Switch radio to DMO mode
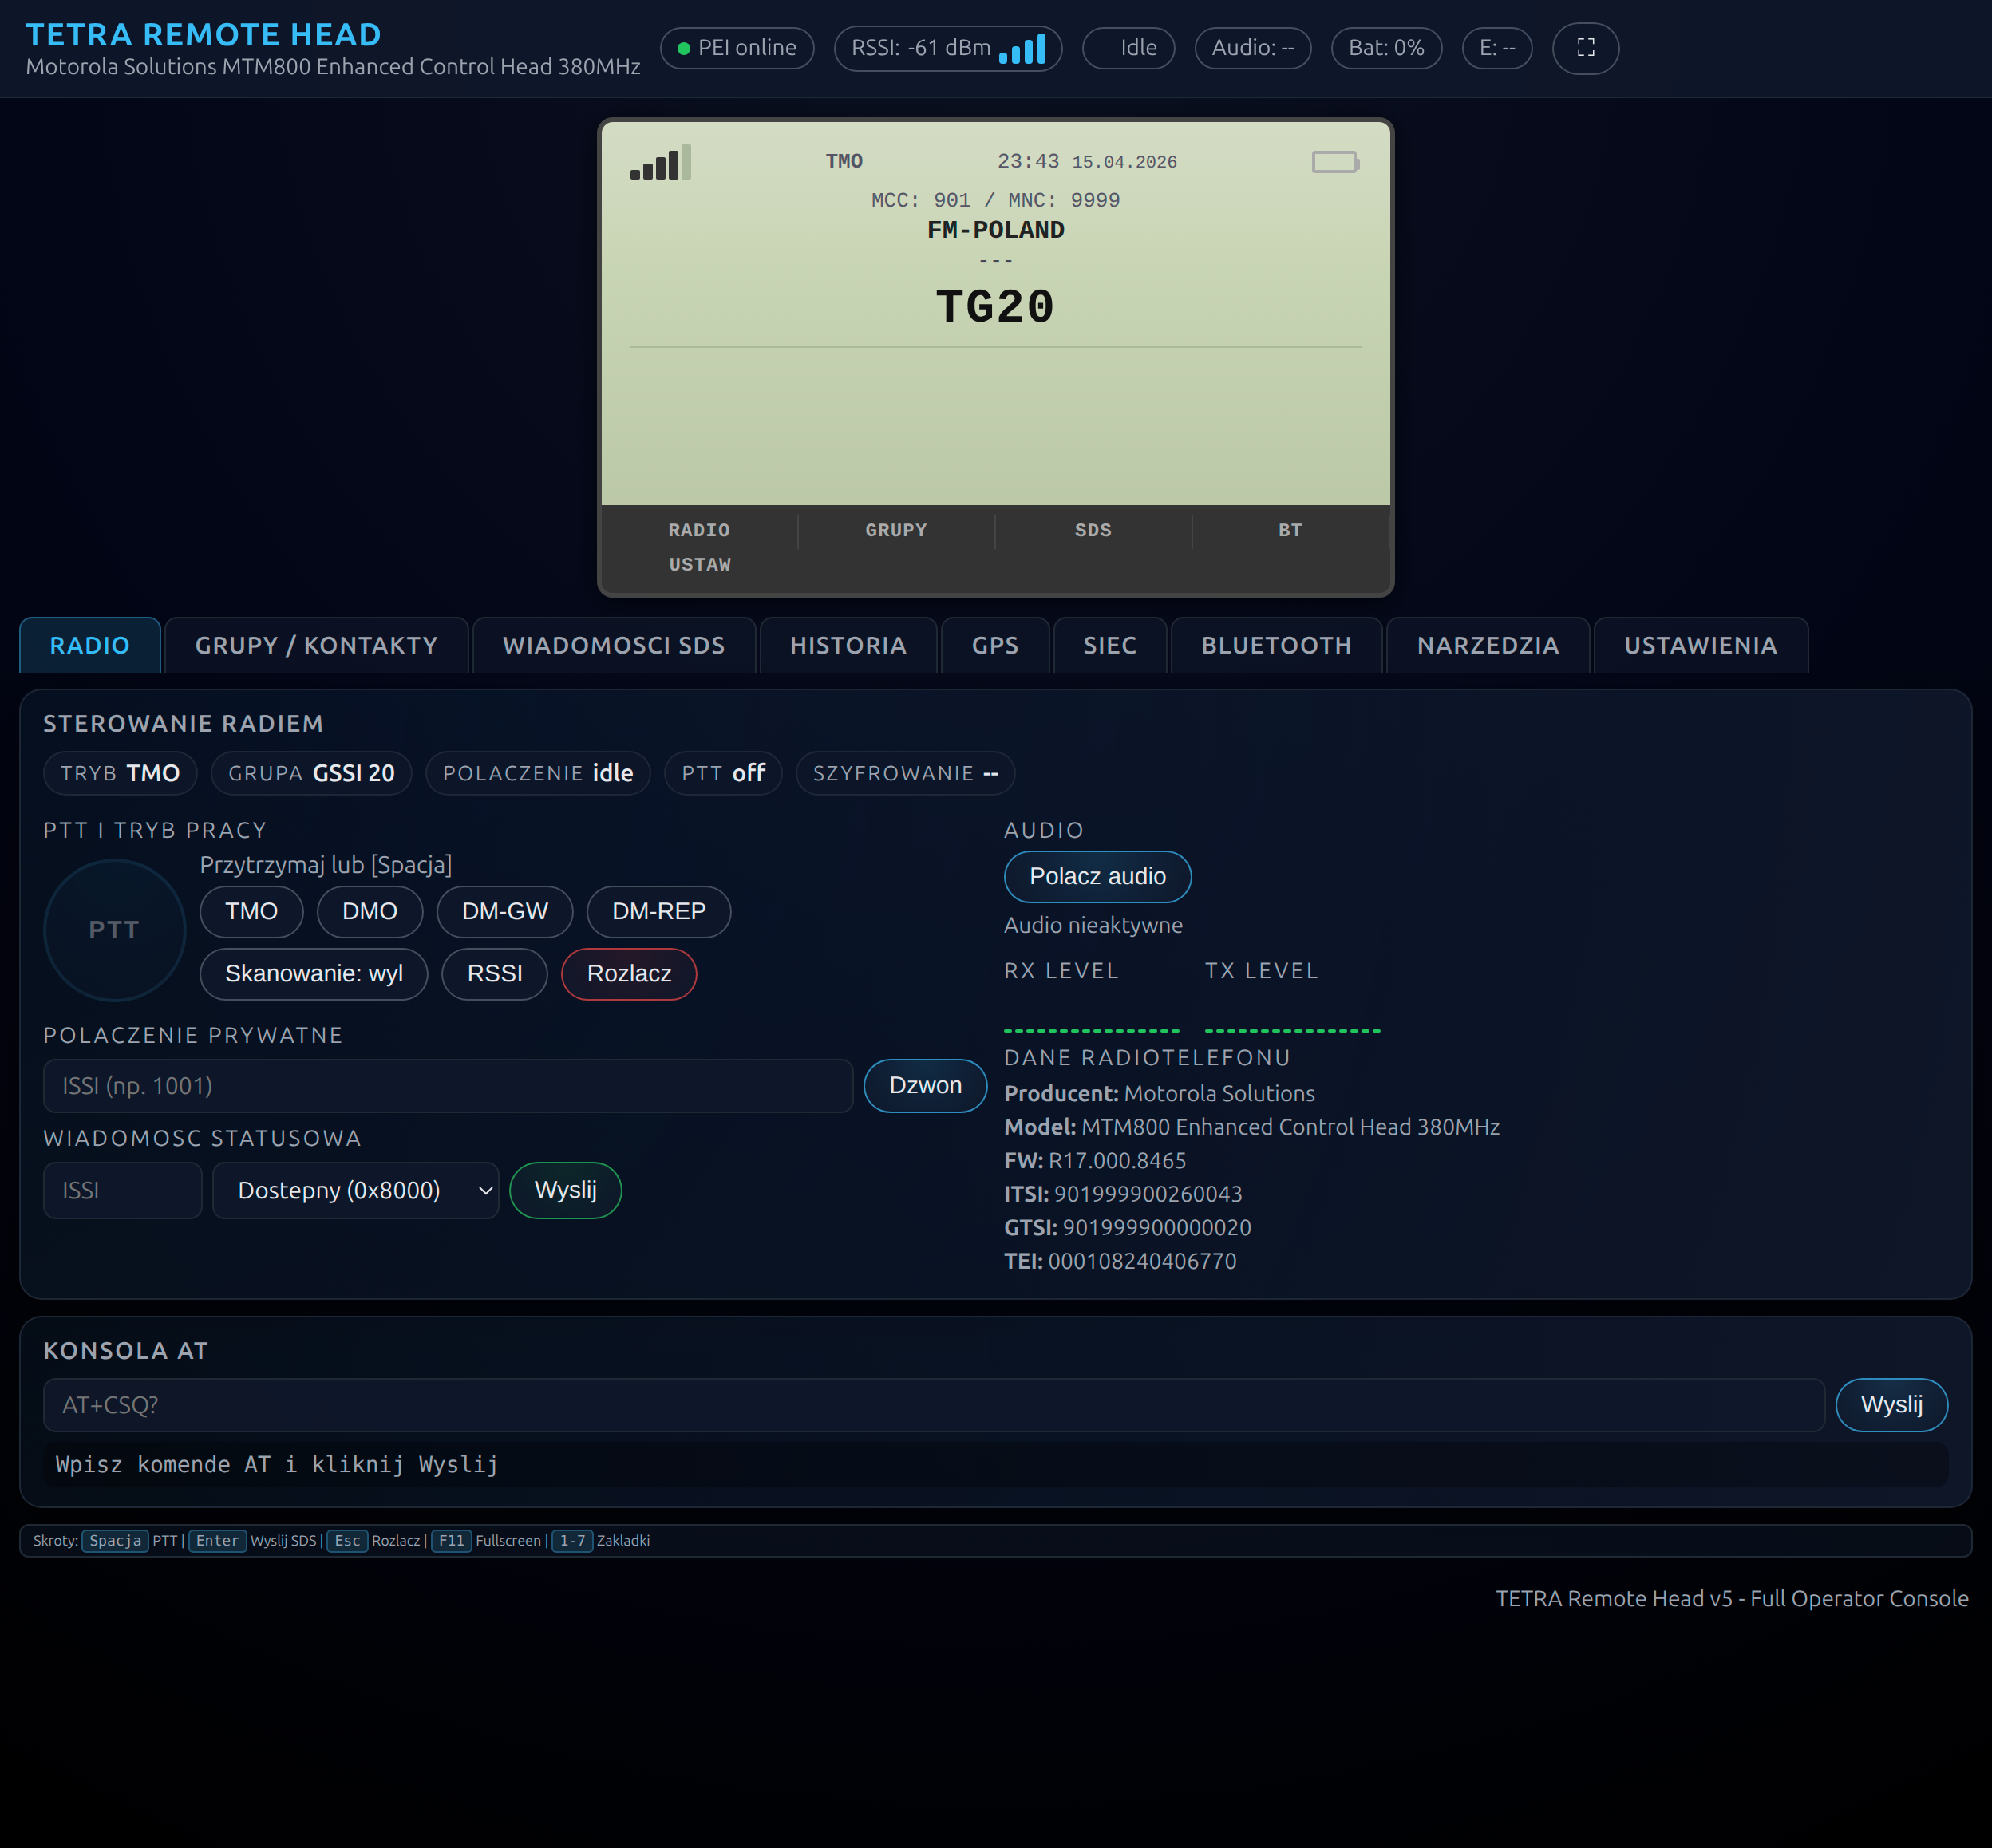The image size is (1992, 1848). coord(369,911)
